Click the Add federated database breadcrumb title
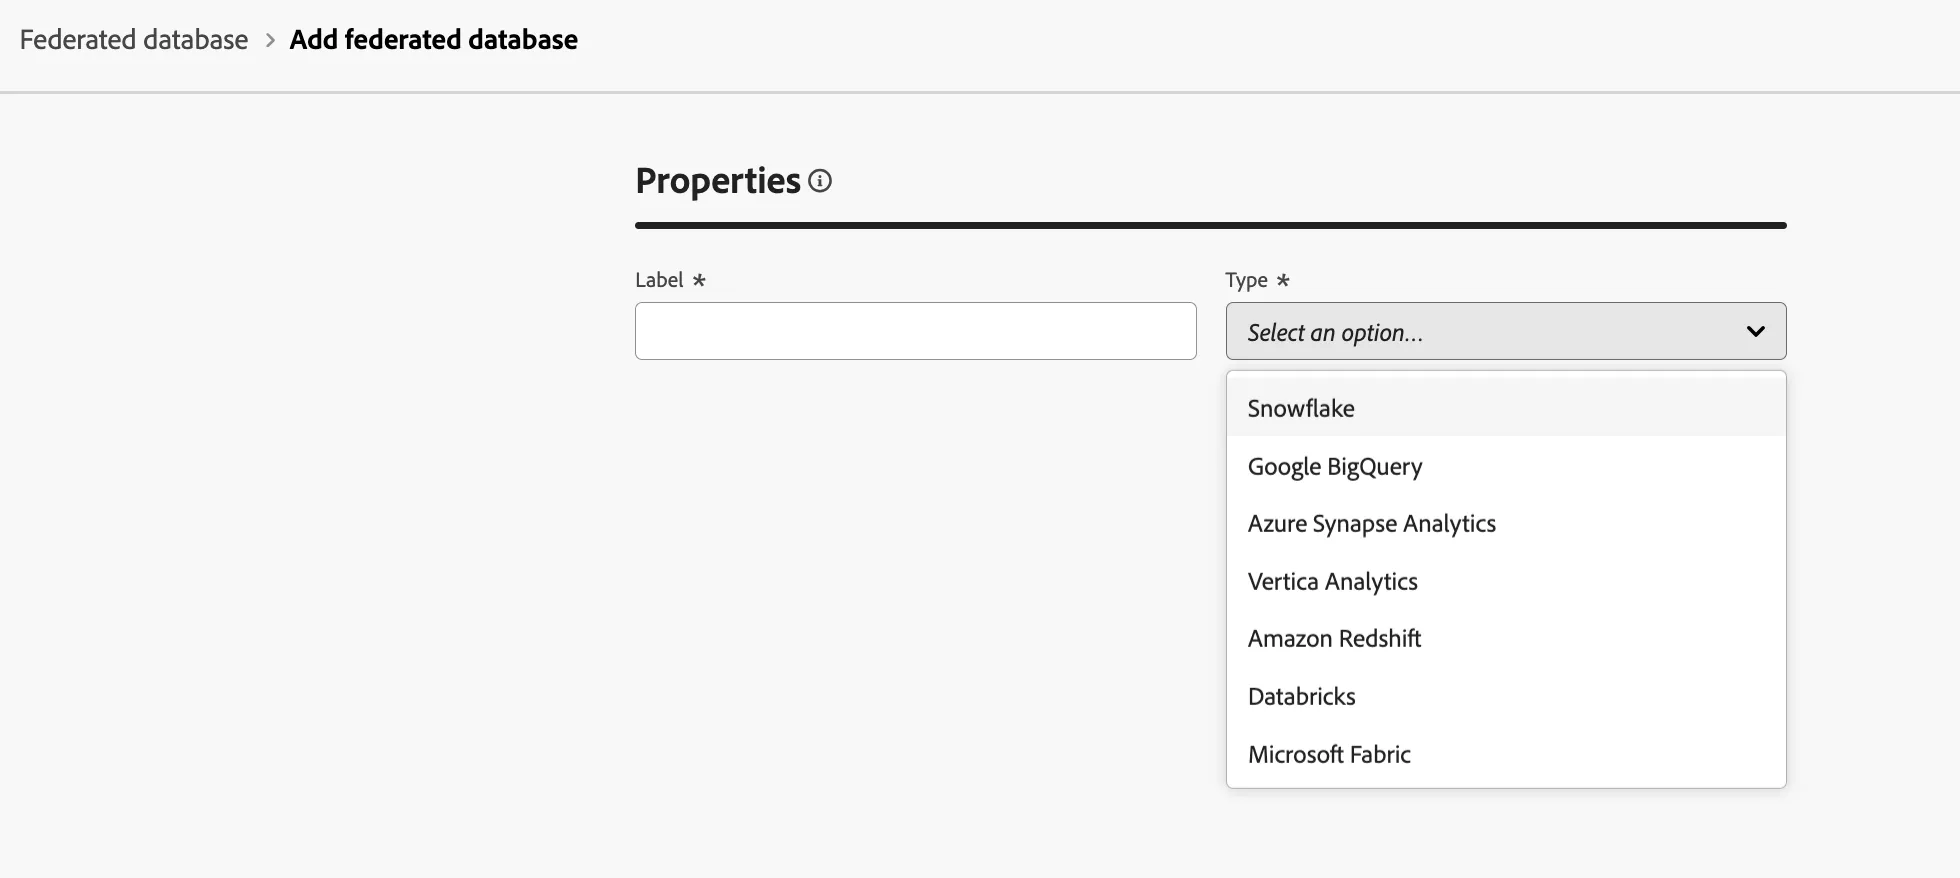The image size is (1960, 878). tap(434, 40)
